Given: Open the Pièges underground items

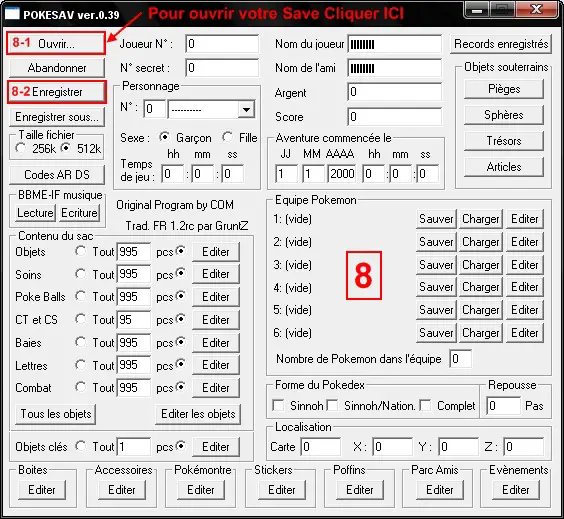Looking at the screenshot, I should click(504, 89).
